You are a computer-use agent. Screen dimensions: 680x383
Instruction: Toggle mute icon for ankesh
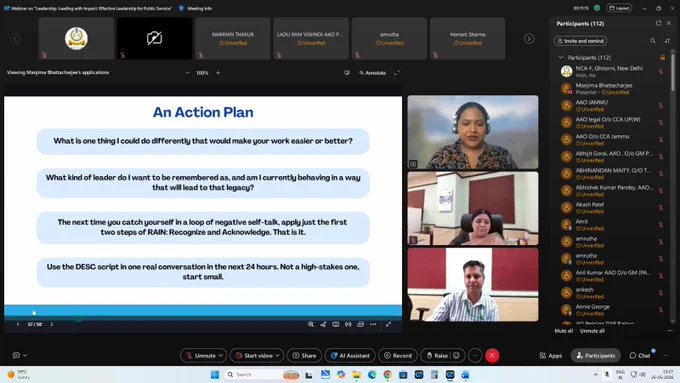661,292
